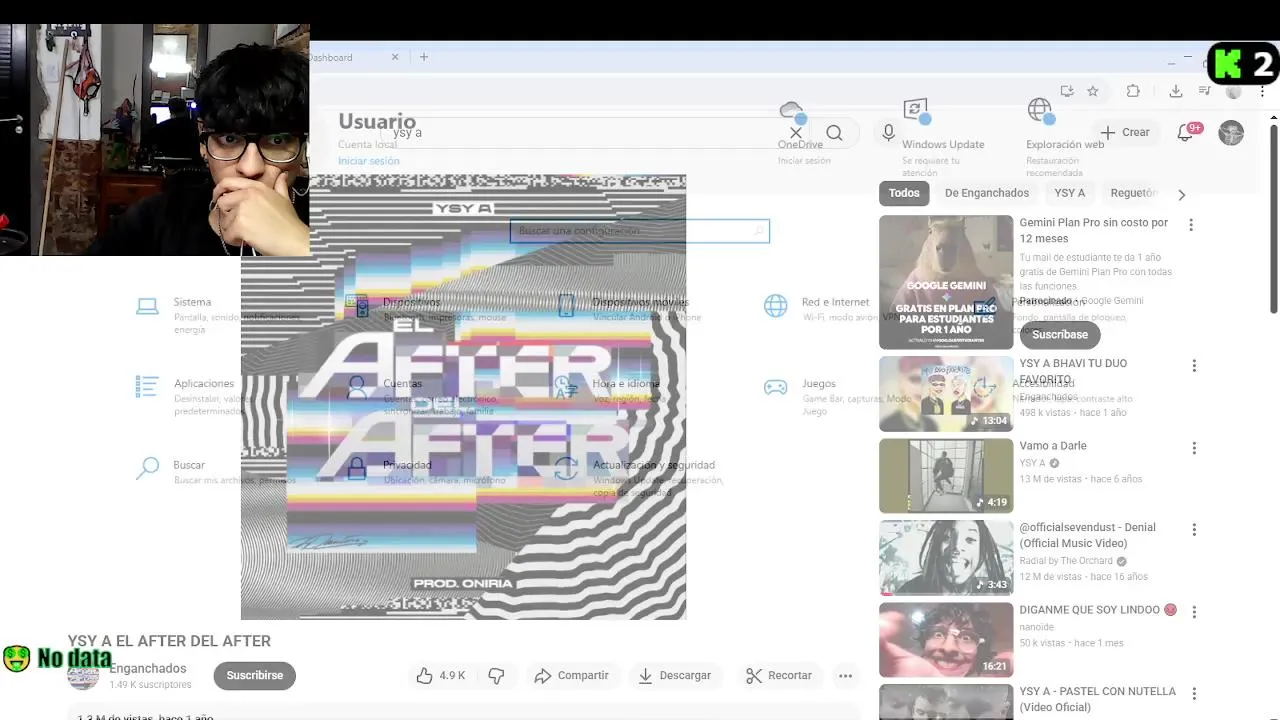Open options for Gemini Plan Pro ad

pos(1191,225)
